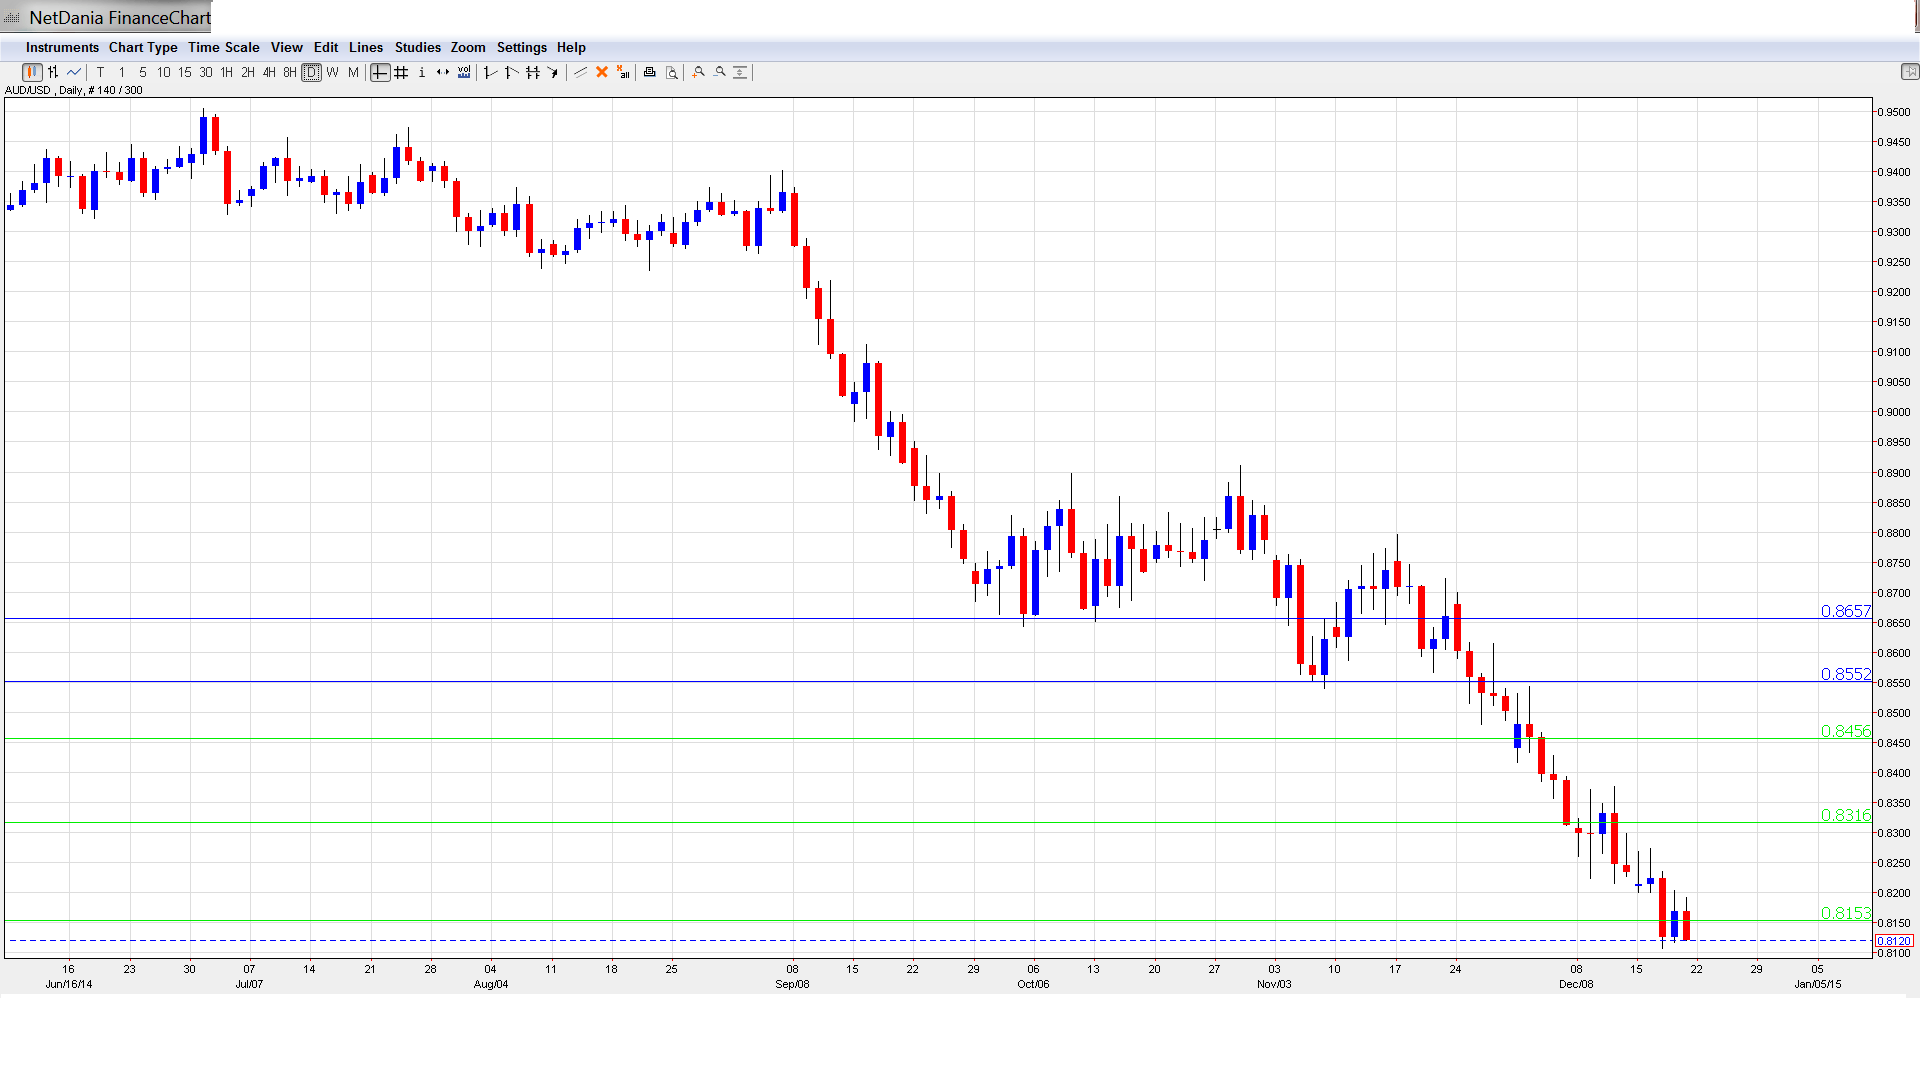Switch to 30 minute time scale
Image resolution: width=1920 pixels, height=1080 pixels.
(206, 72)
